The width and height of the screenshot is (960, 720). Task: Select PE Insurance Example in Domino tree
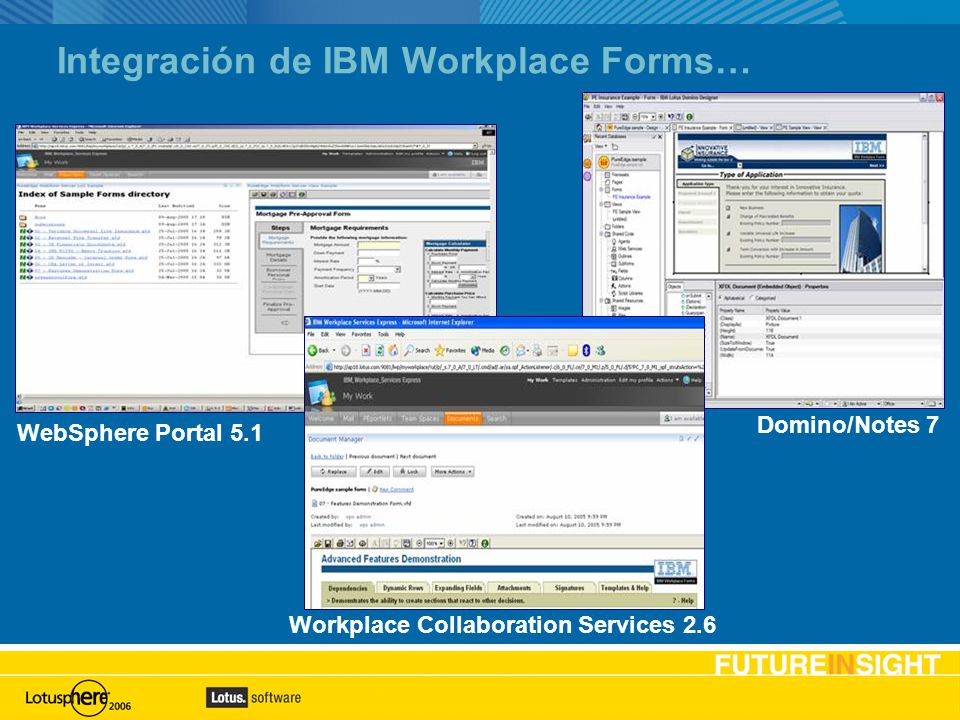click(631, 197)
